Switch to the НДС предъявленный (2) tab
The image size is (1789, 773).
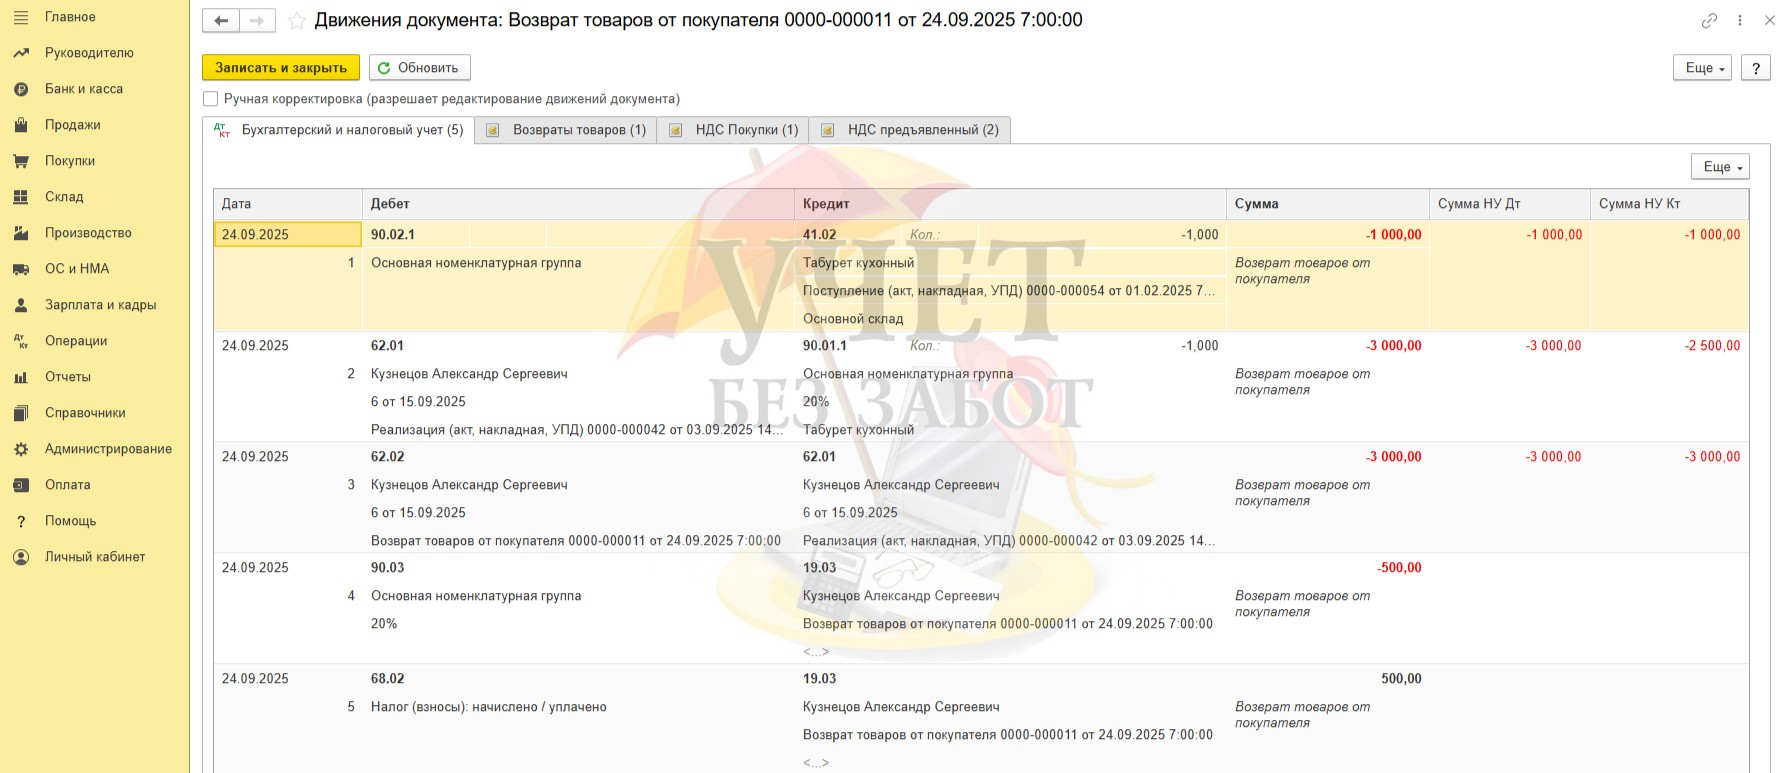910,130
